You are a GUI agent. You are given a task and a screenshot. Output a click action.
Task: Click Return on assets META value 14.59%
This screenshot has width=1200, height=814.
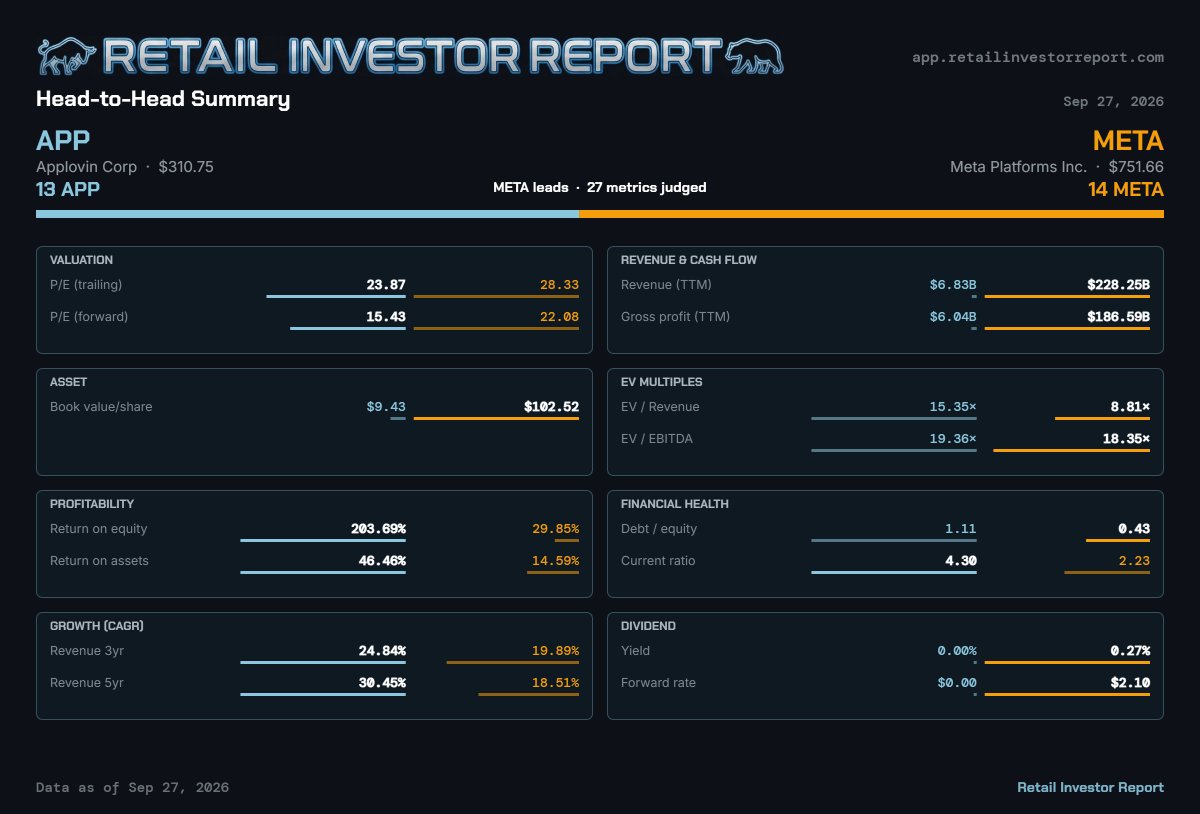point(555,561)
